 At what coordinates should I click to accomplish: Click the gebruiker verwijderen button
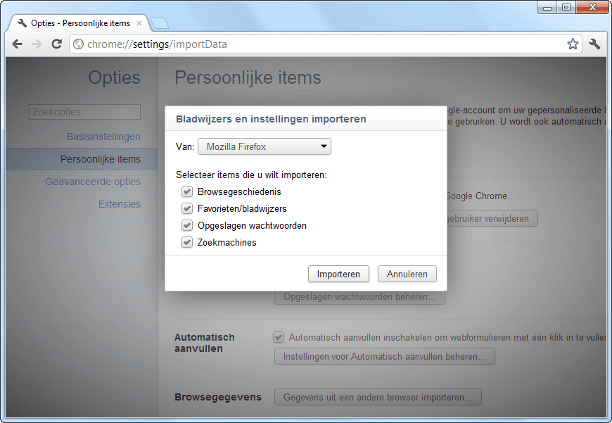(x=492, y=219)
